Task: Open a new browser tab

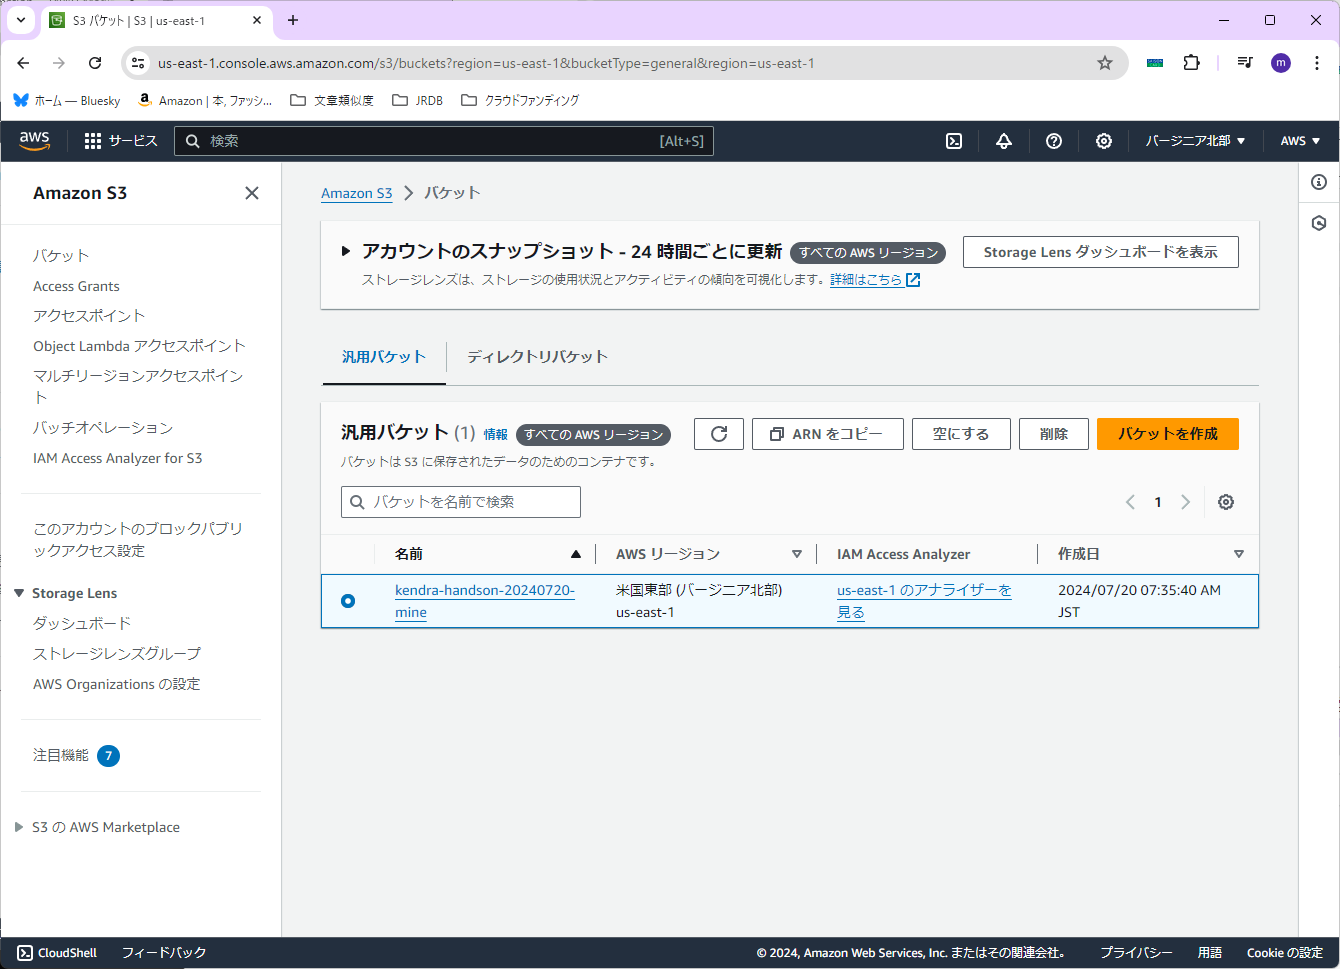Action: [x=293, y=20]
